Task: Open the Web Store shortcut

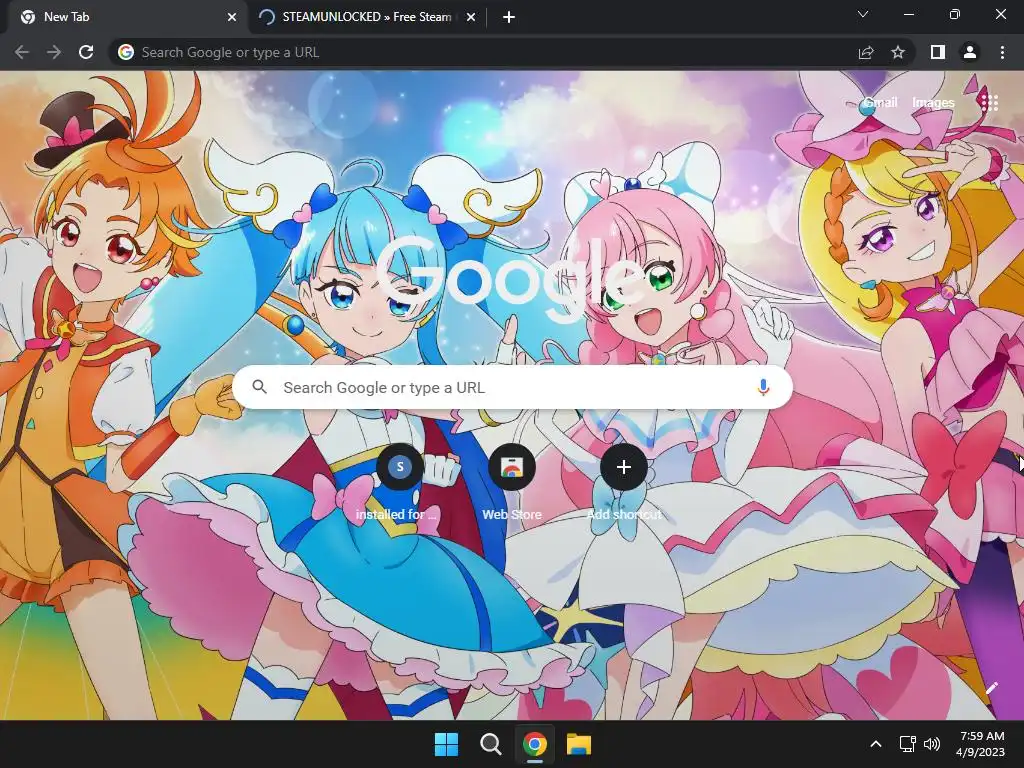Action: point(512,482)
